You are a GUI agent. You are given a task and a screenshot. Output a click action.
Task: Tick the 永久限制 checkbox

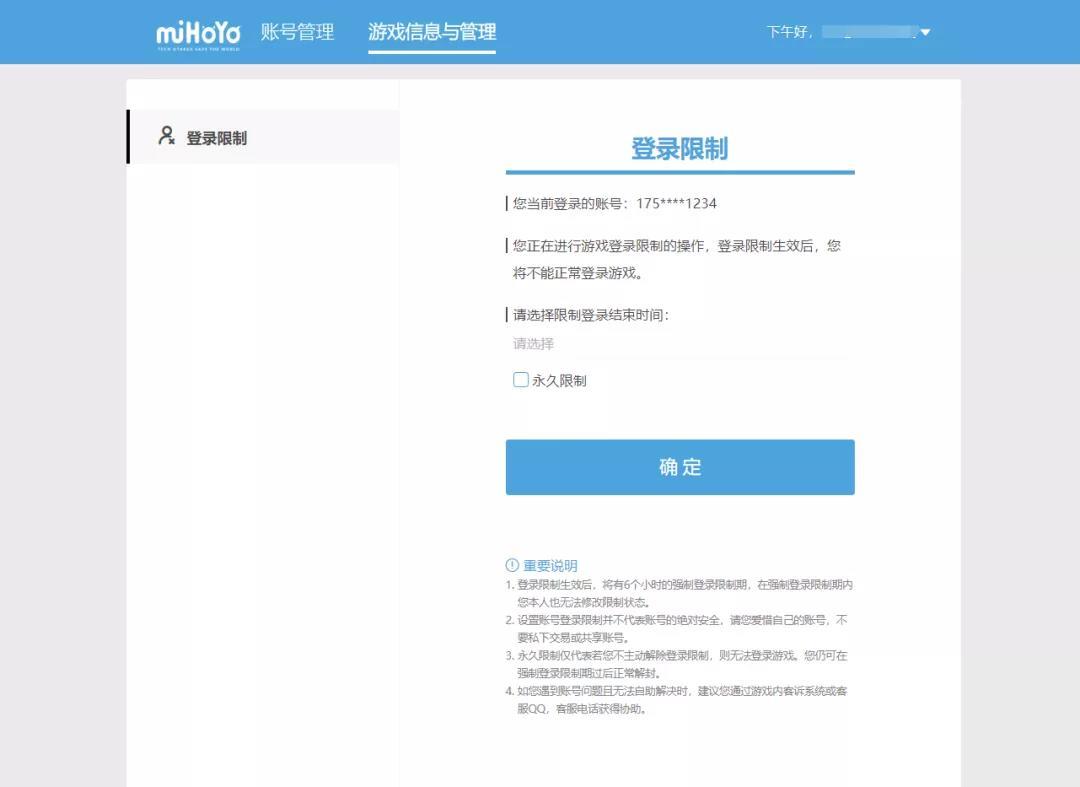pyautogui.click(x=521, y=380)
